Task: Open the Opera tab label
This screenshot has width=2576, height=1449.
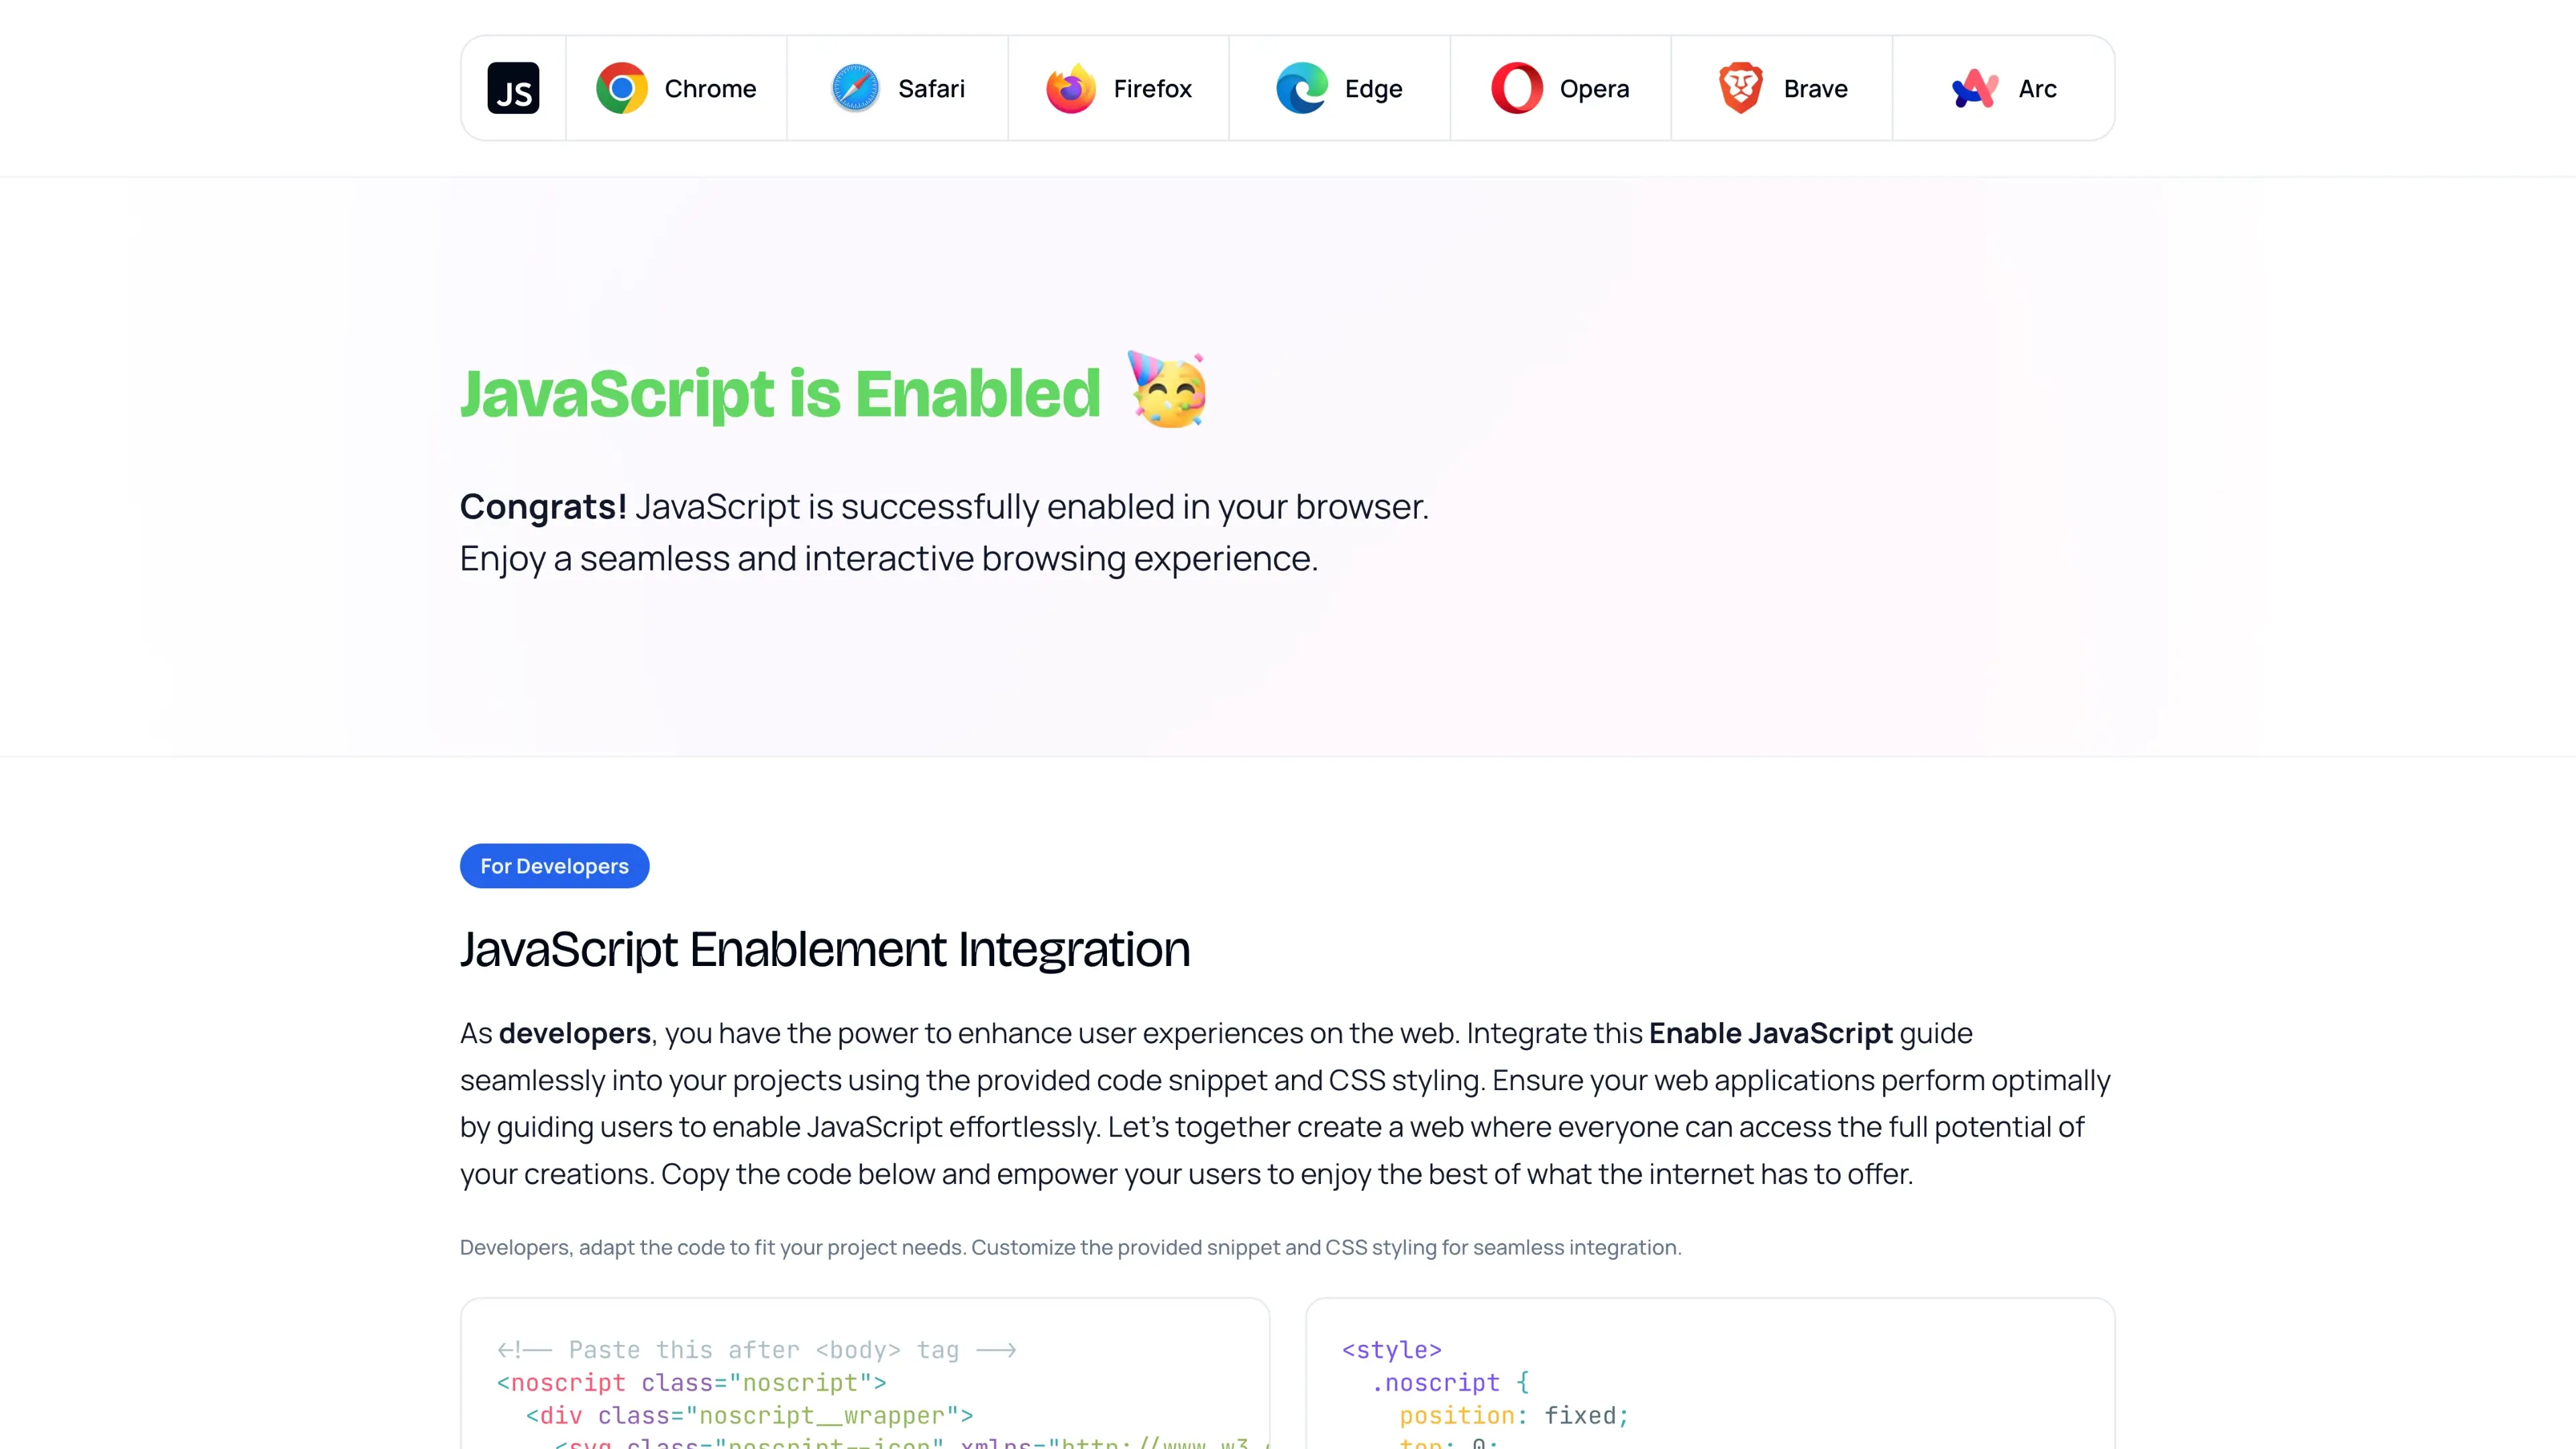Action: click(x=1594, y=89)
